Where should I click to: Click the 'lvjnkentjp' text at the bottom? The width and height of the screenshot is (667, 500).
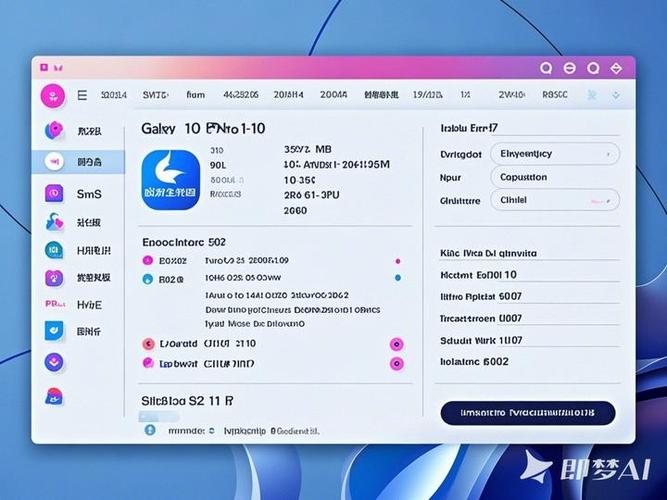pyautogui.click(x=245, y=431)
